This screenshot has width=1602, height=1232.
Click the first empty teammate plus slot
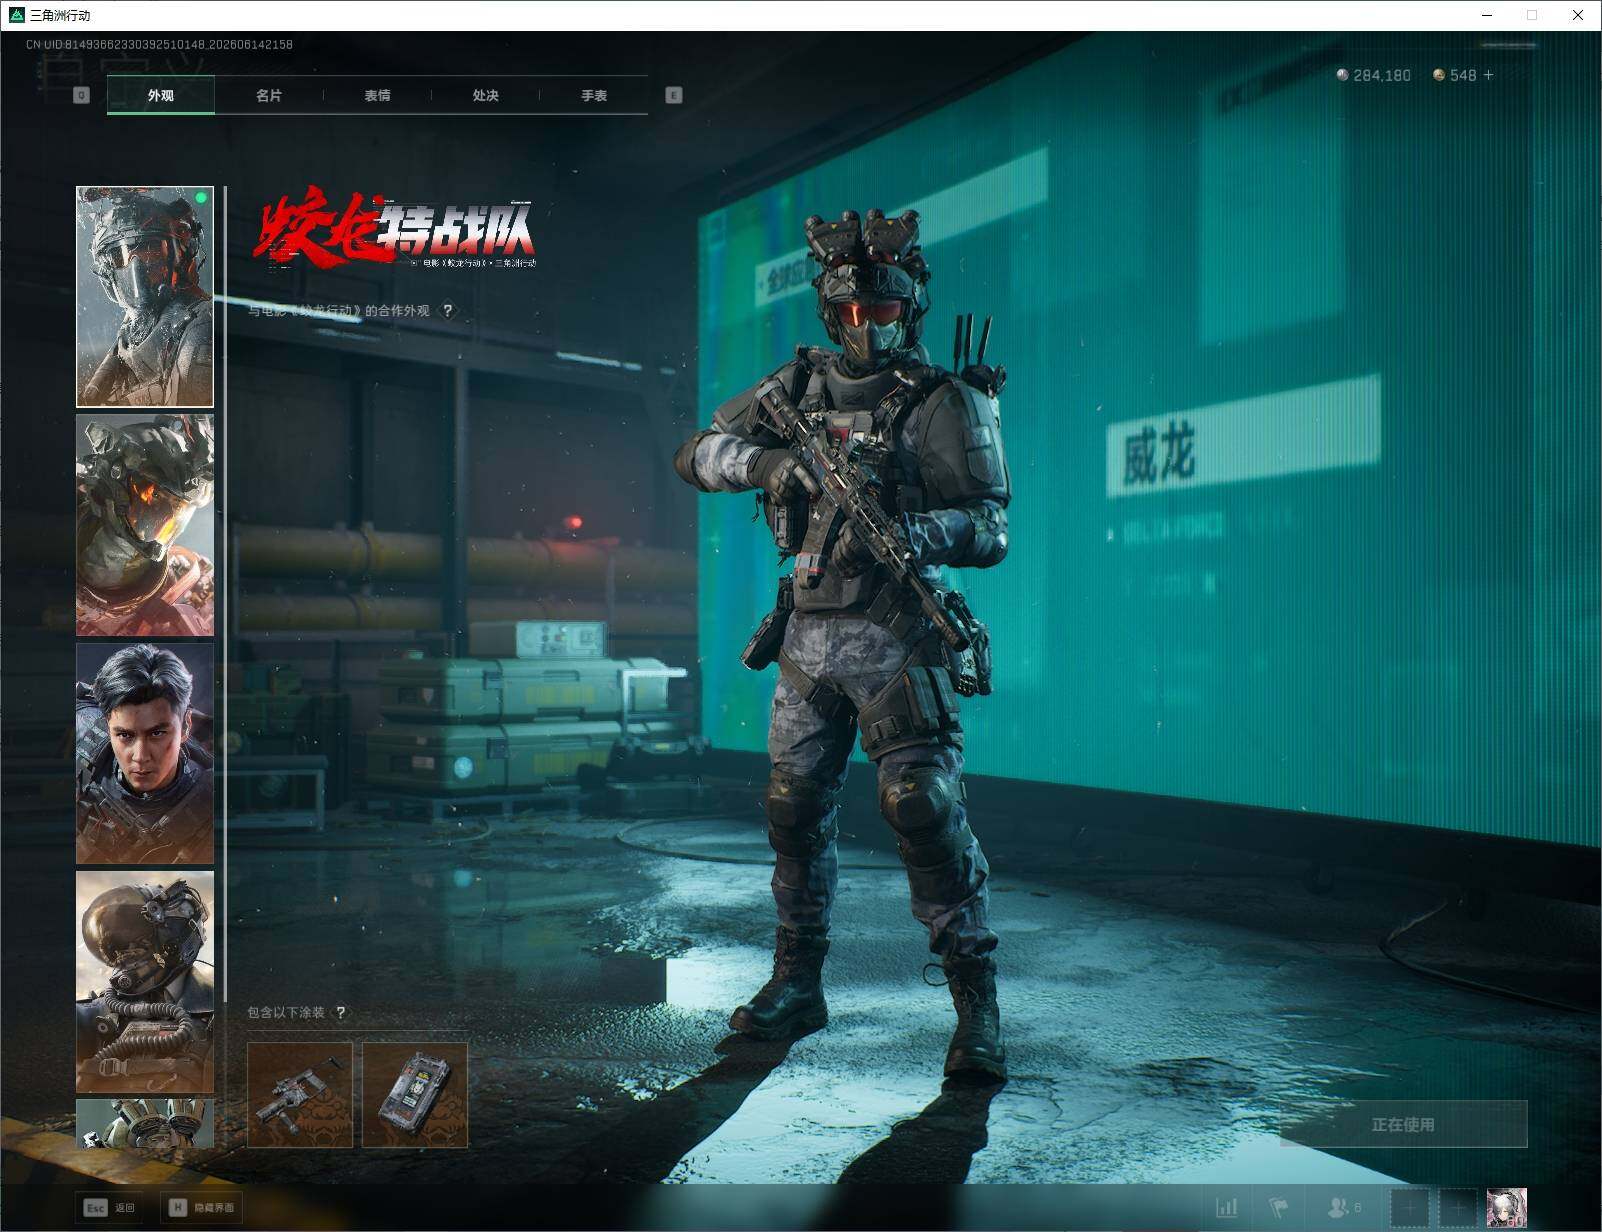pos(1410,1207)
